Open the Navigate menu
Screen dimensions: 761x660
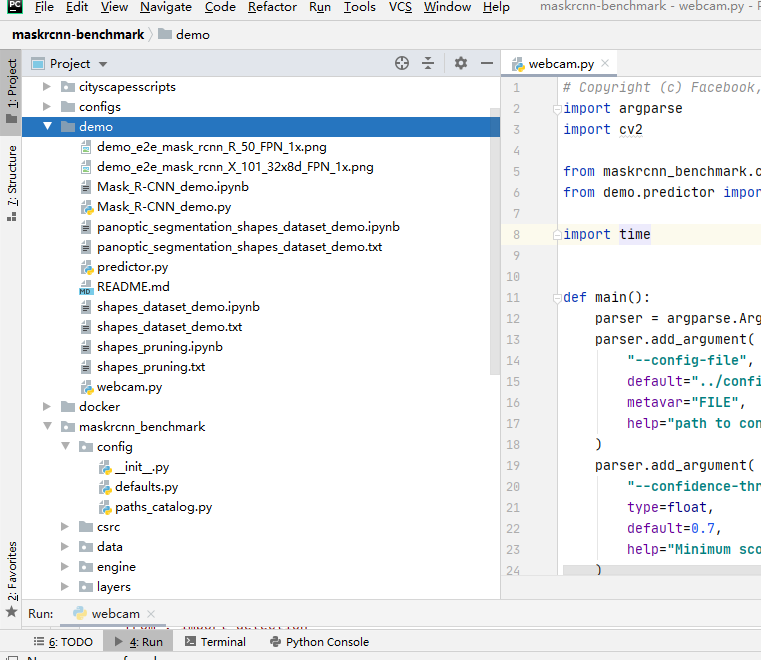pos(165,7)
